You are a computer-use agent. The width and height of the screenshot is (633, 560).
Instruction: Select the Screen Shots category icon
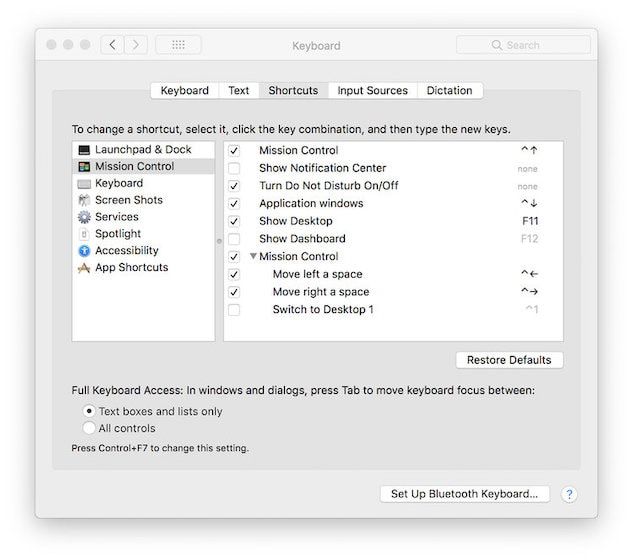coord(84,201)
